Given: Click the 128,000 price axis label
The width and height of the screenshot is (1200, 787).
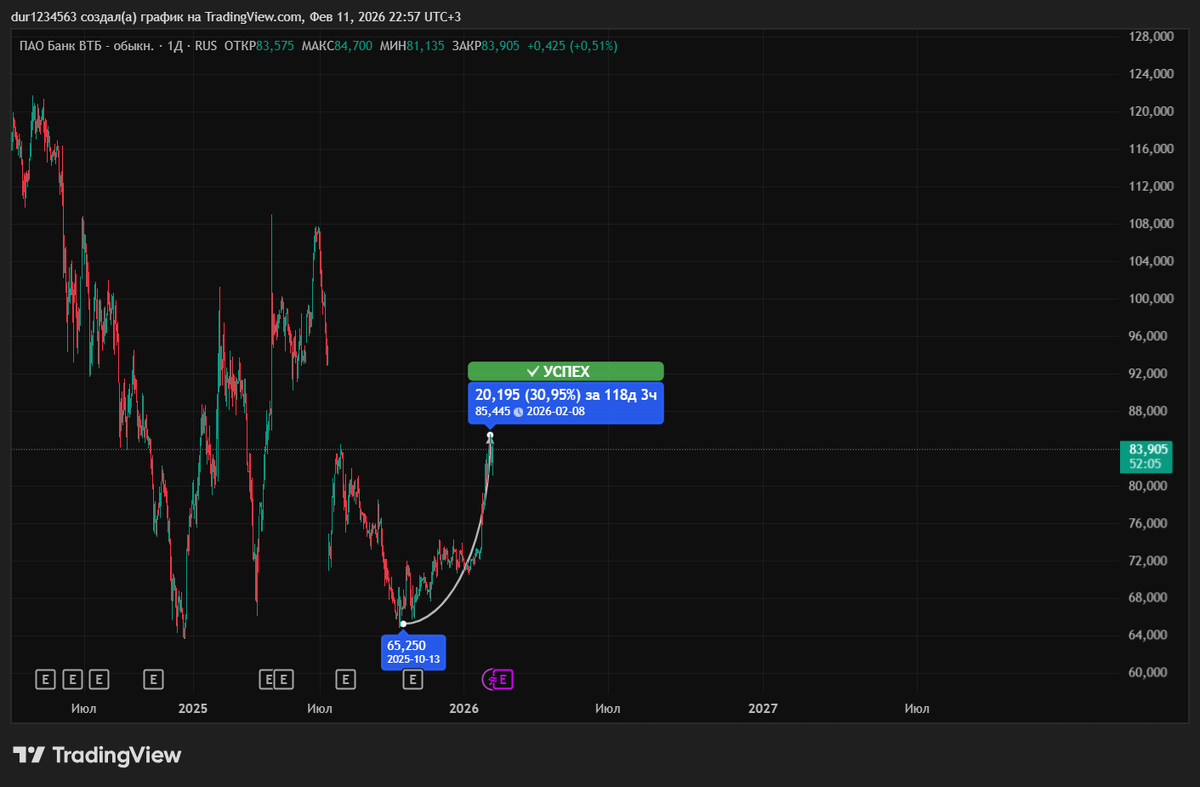Looking at the screenshot, I should [1150, 36].
